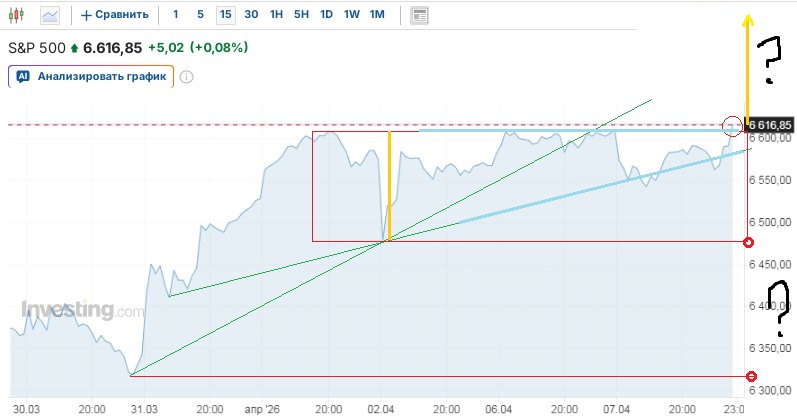Click the green up-arrow price indicator
This screenshot has height=419, width=797.
click(74, 48)
